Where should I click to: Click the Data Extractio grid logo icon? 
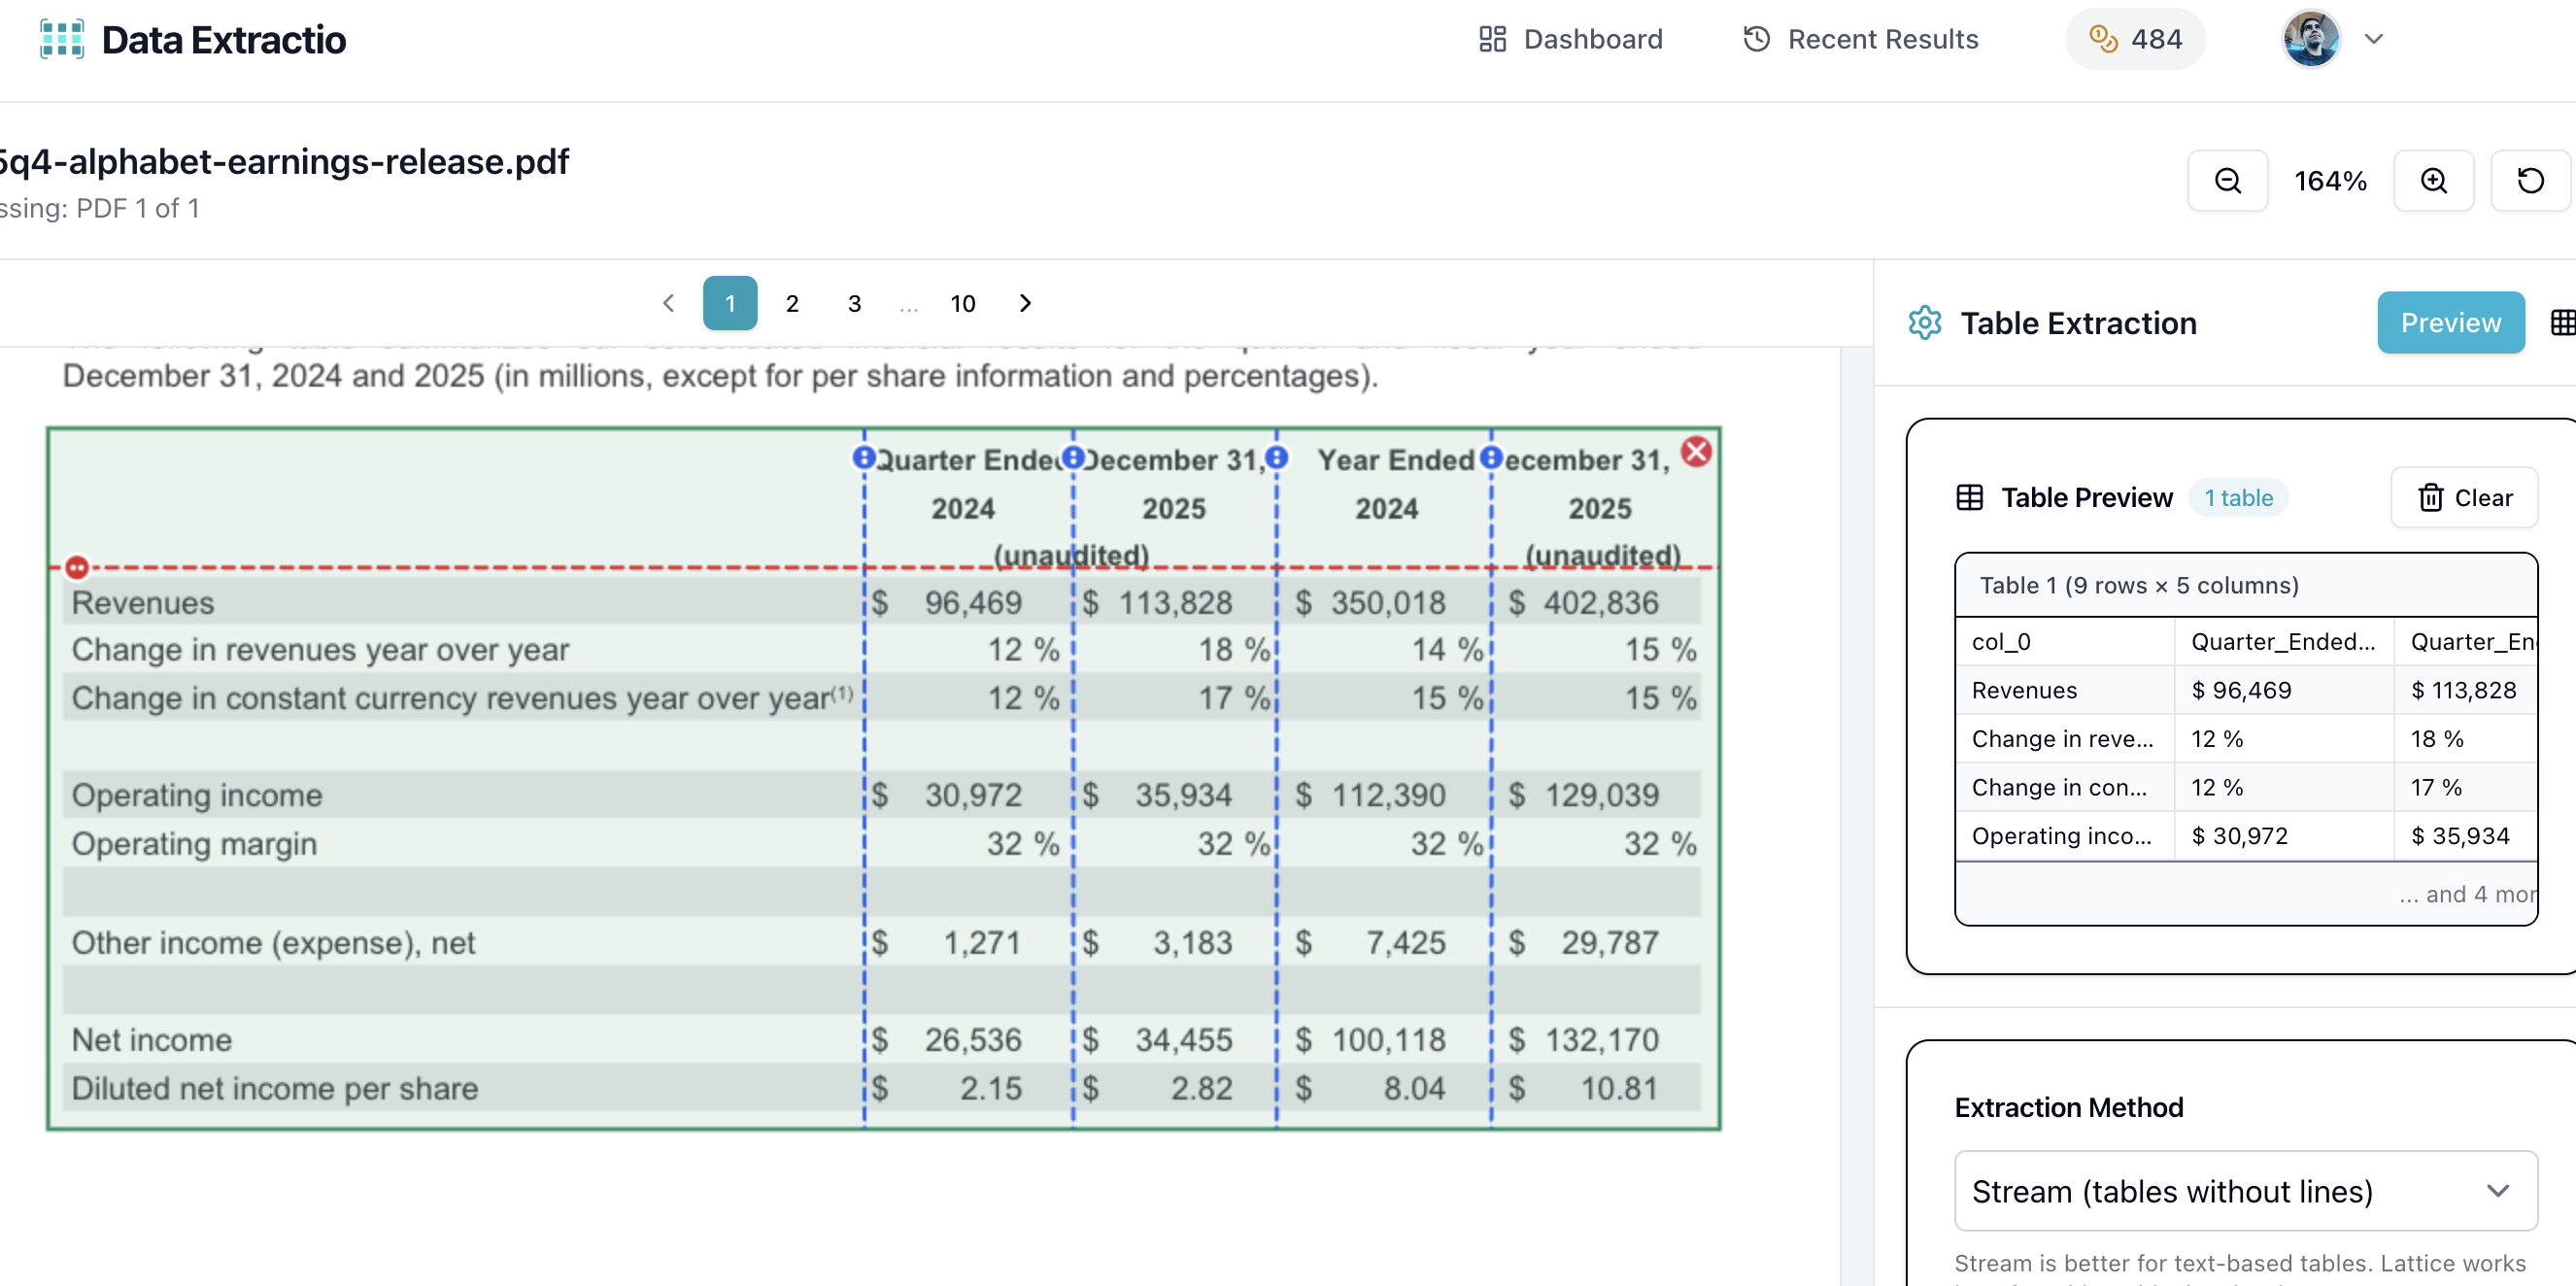tap(62, 40)
